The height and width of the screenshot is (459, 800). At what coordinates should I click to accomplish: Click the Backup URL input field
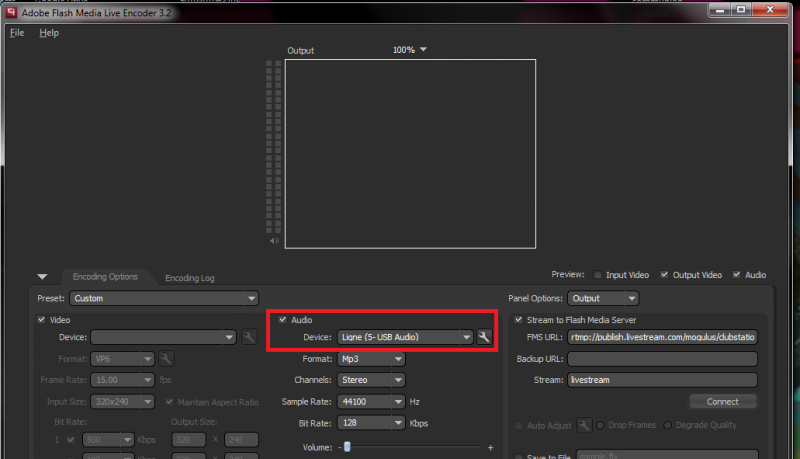point(662,359)
